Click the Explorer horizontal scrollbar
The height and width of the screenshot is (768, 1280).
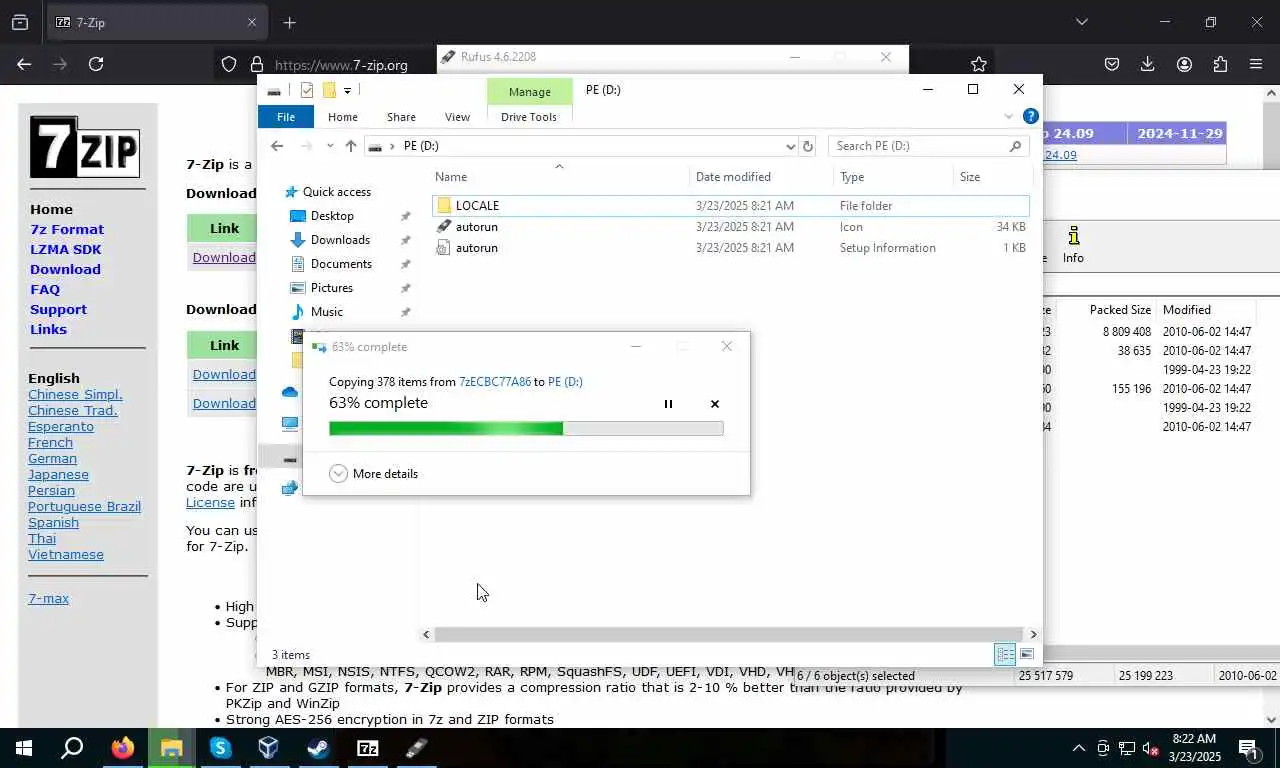(x=728, y=634)
